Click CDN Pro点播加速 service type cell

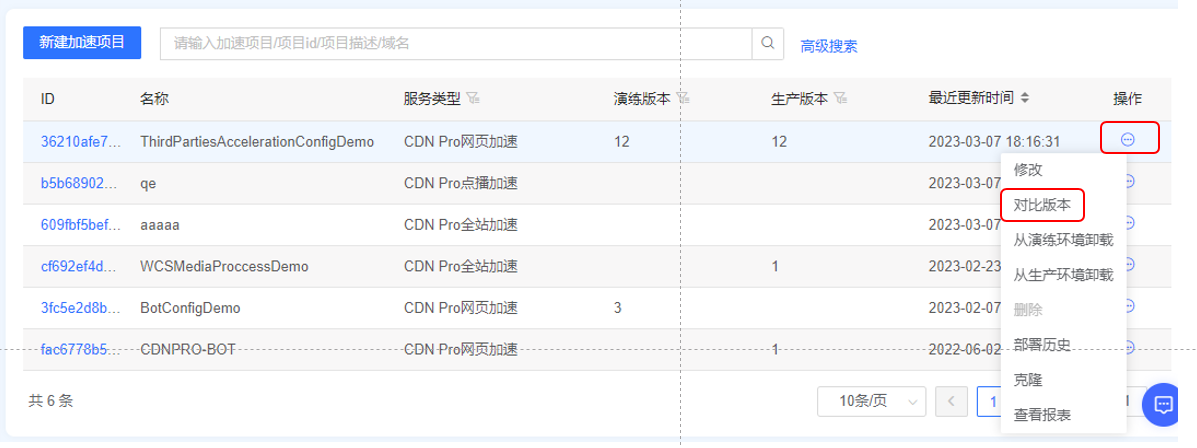click(461, 183)
